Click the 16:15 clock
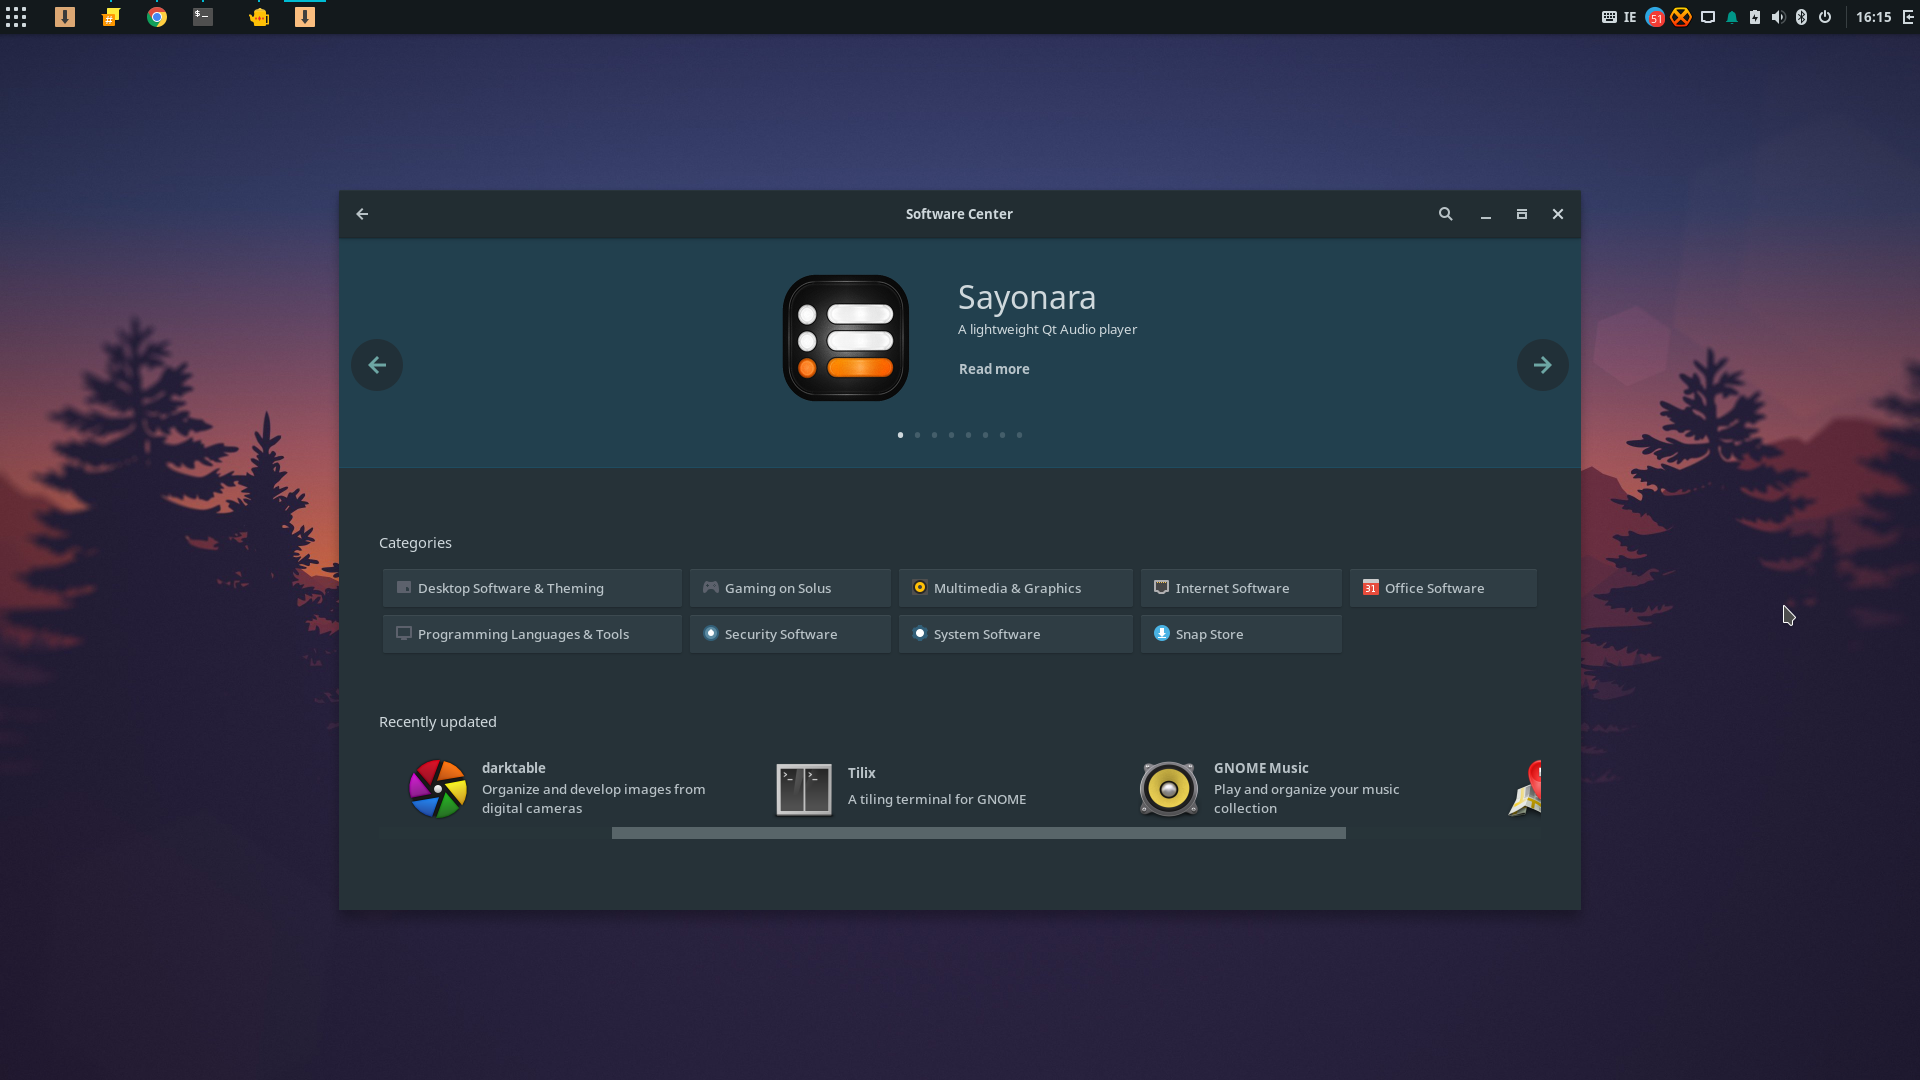 coord(1873,17)
